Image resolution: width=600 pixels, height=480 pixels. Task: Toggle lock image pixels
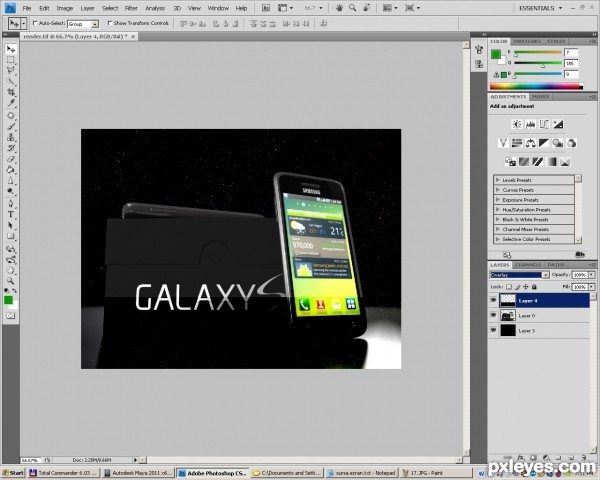tap(517, 287)
